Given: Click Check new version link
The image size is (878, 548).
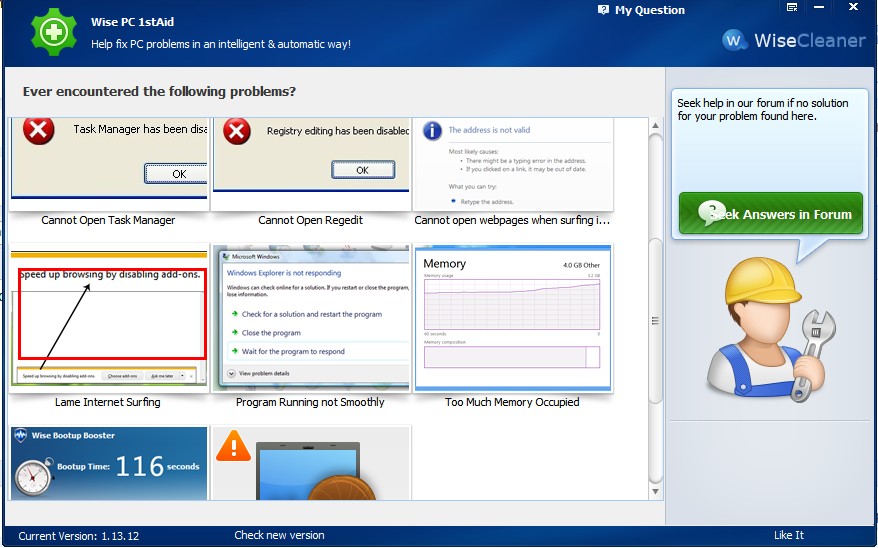Looking at the screenshot, I should (279, 535).
